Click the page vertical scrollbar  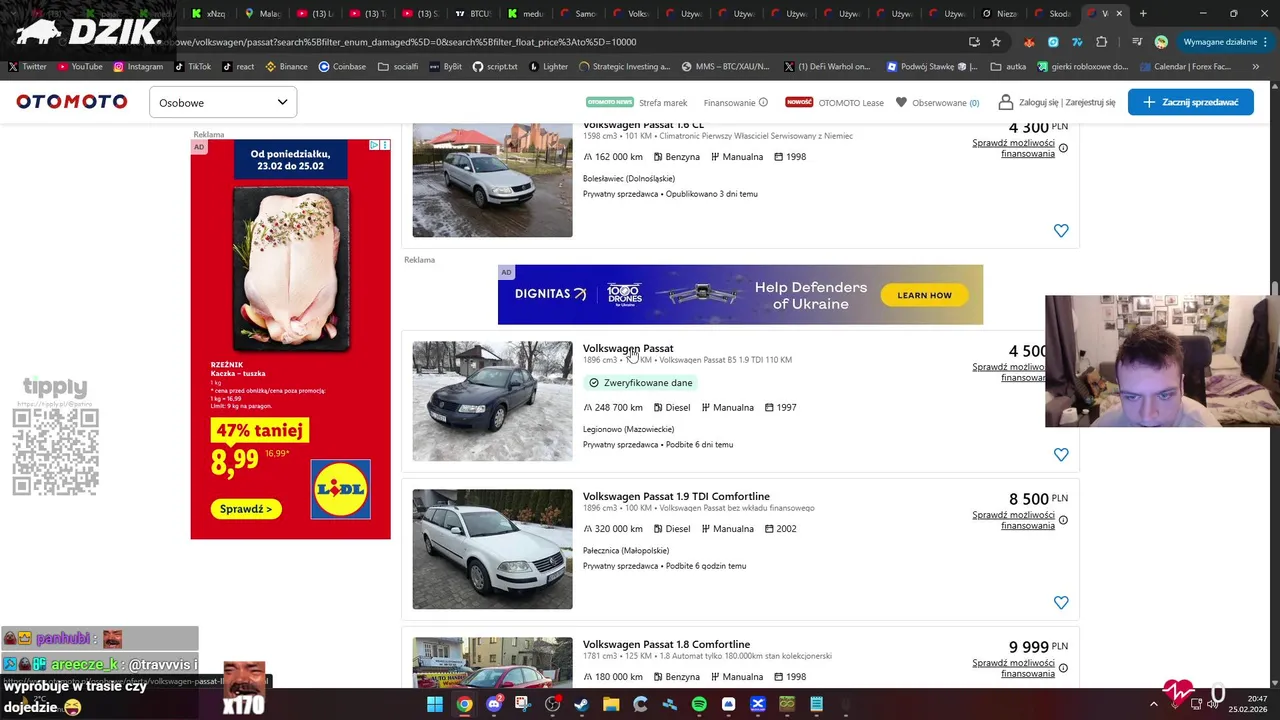pyautogui.click(x=1274, y=290)
